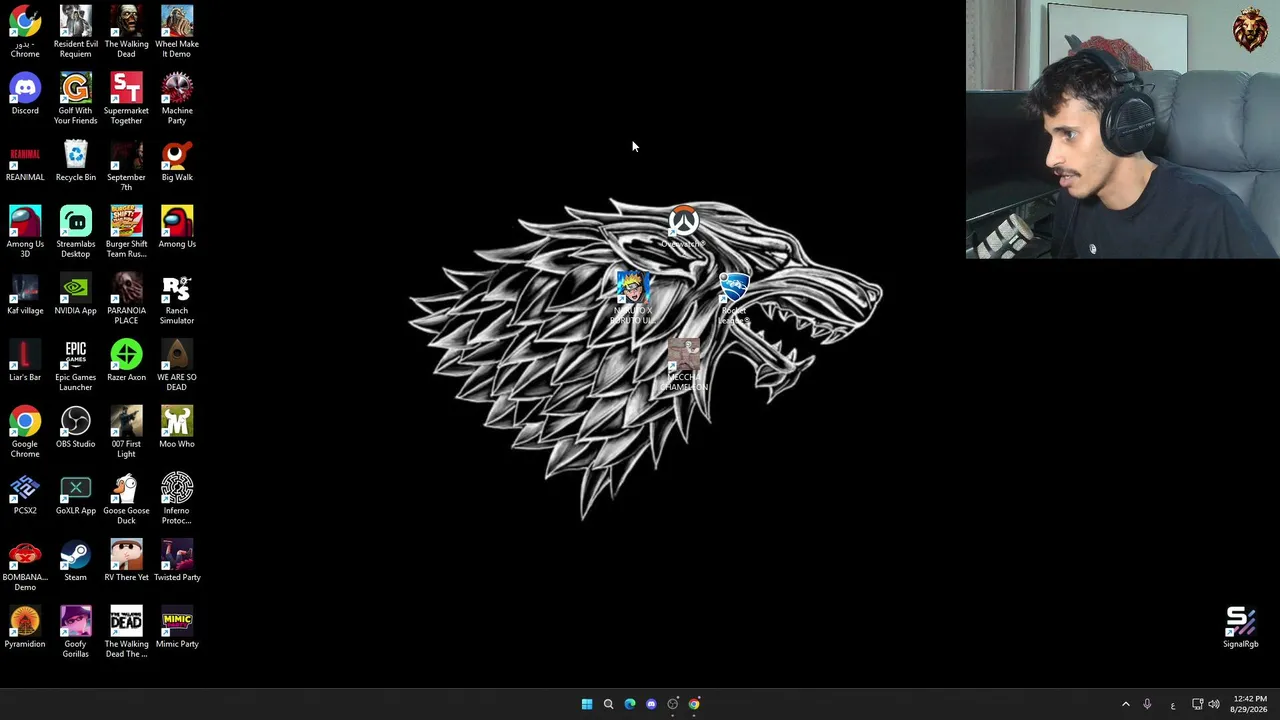Switch to OBS Studio in the taskbar
This screenshot has height=720, width=1280.
pos(673,704)
